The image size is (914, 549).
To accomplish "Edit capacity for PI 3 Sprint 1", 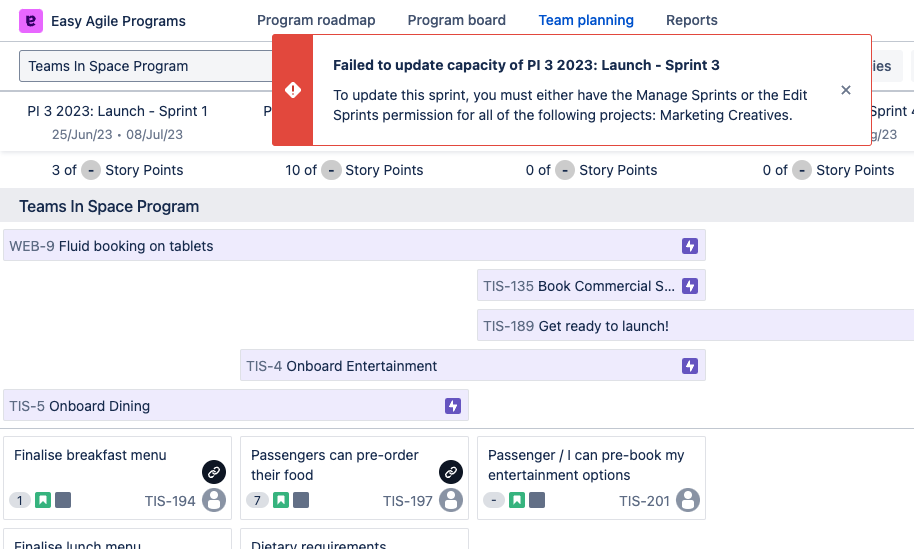I will pos(91,170).
